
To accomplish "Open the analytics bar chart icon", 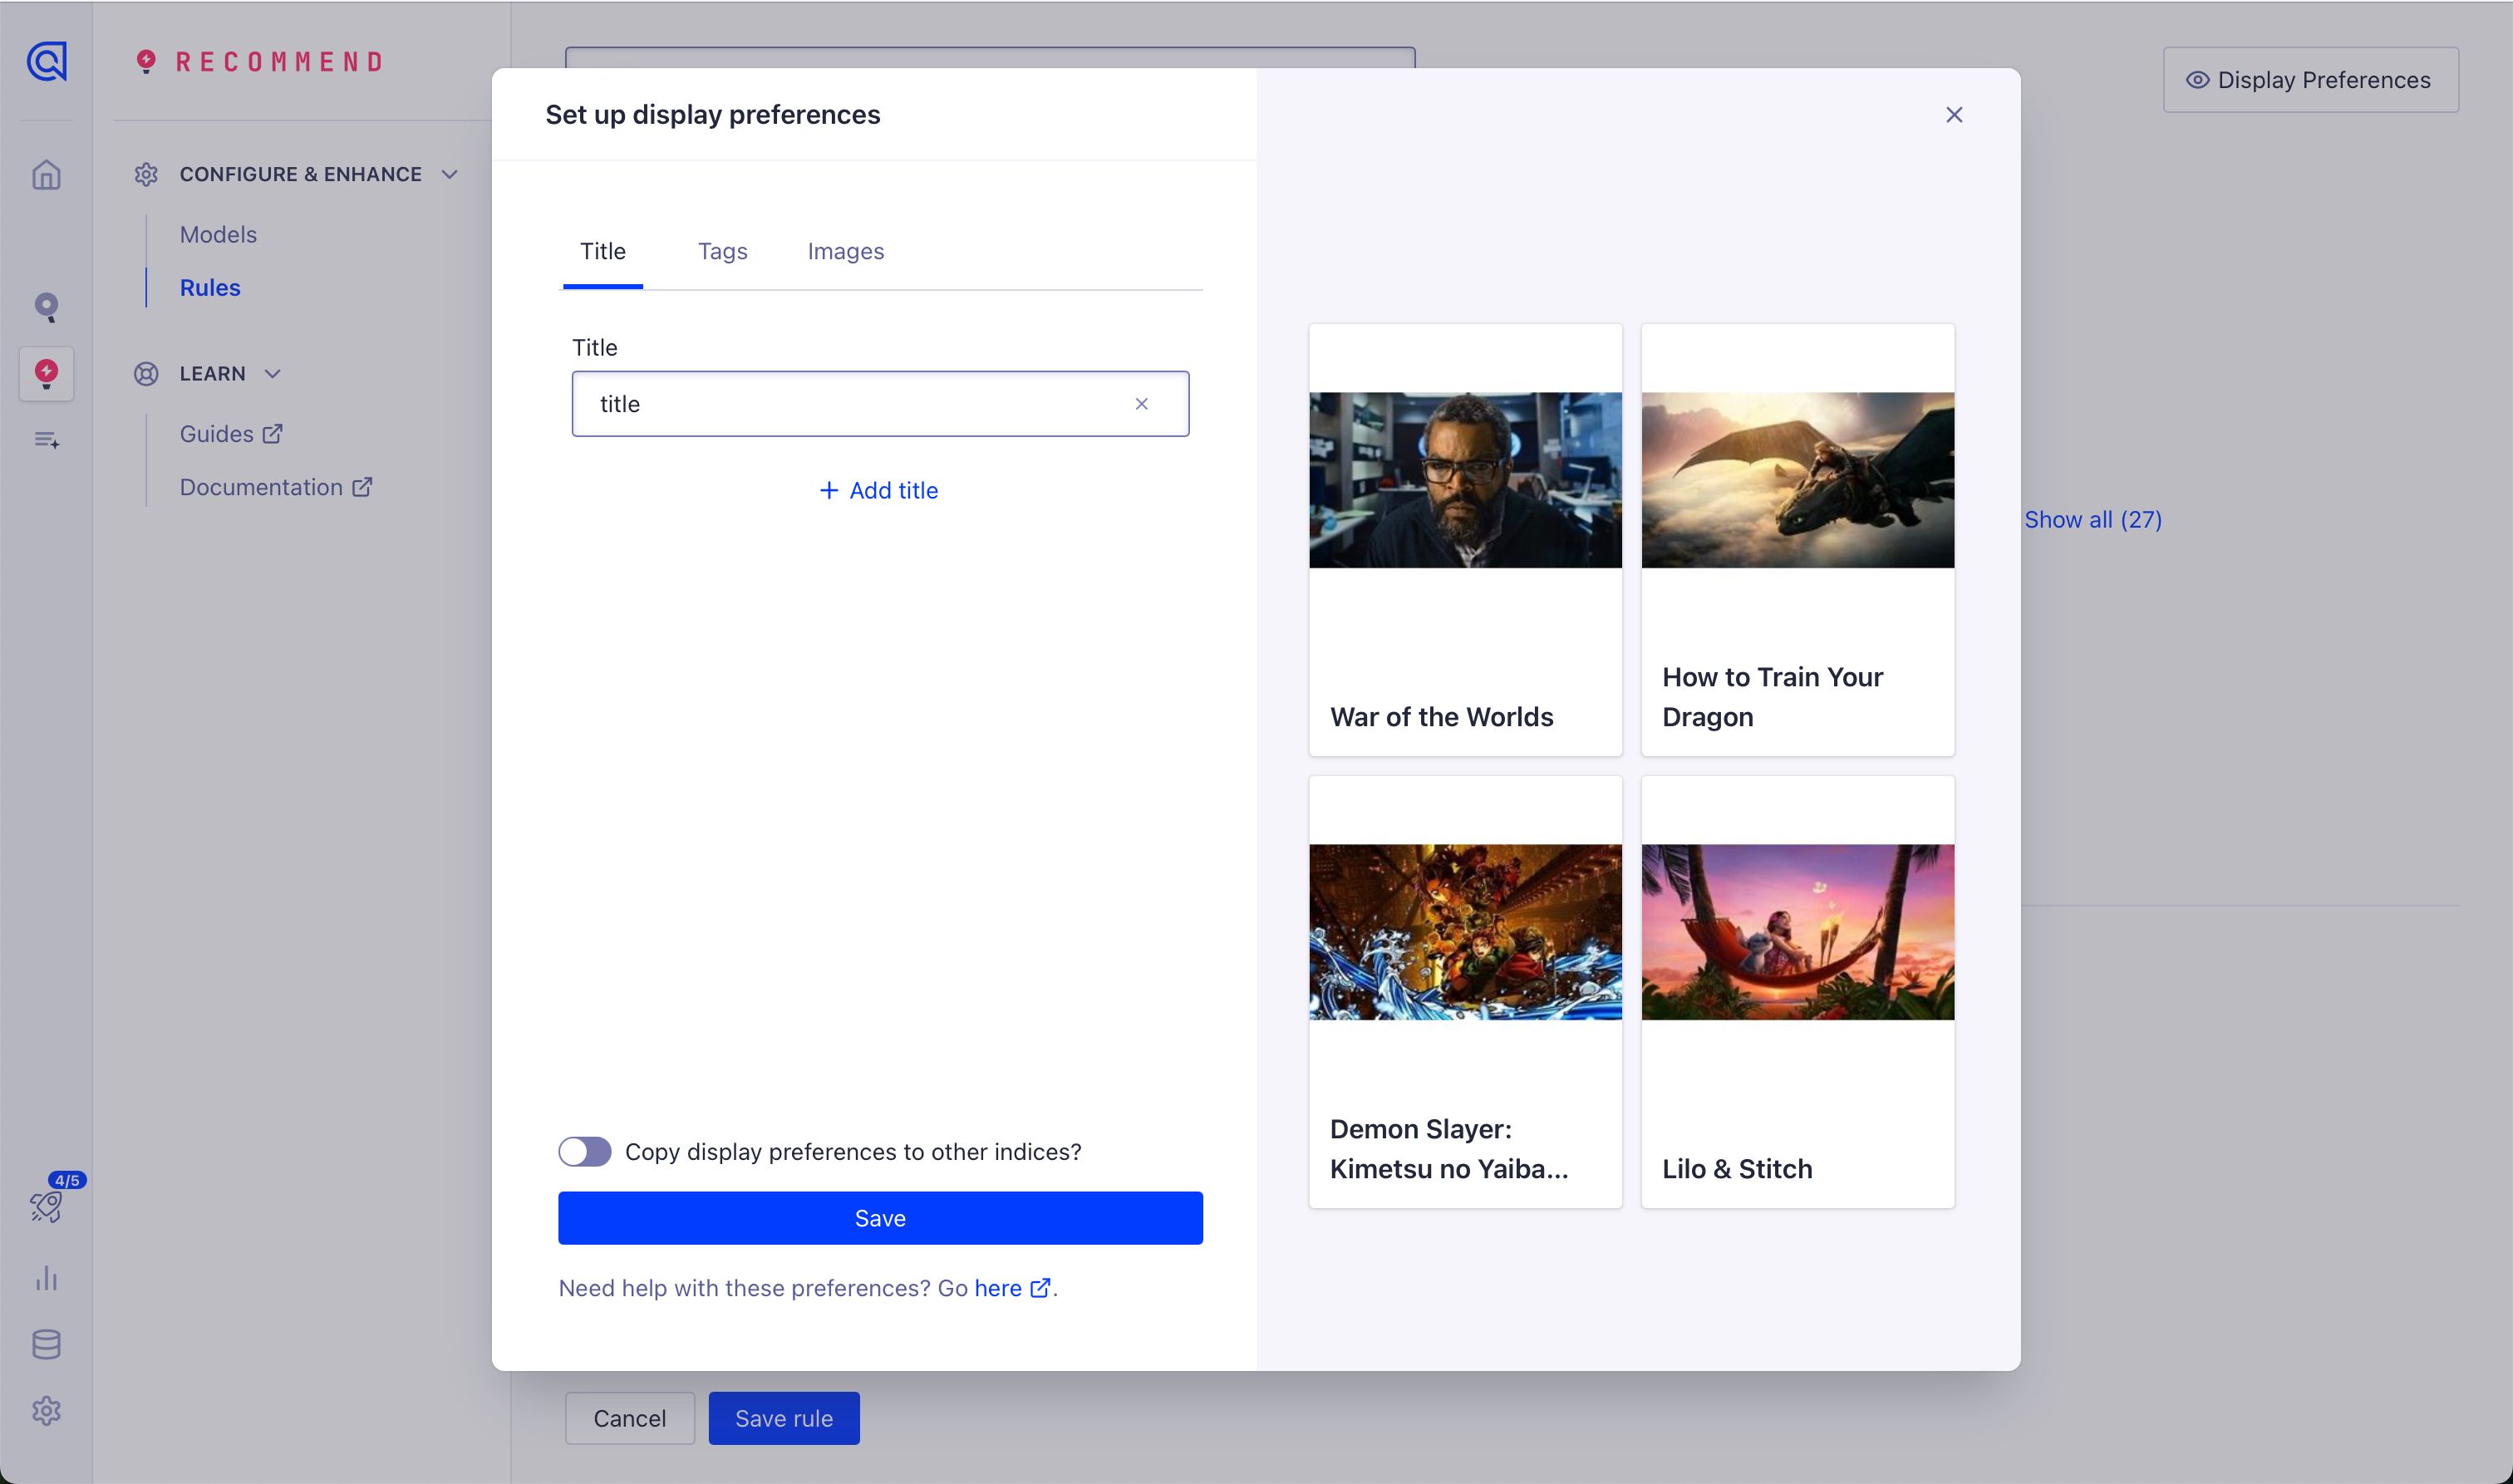I will (46, 1278).
